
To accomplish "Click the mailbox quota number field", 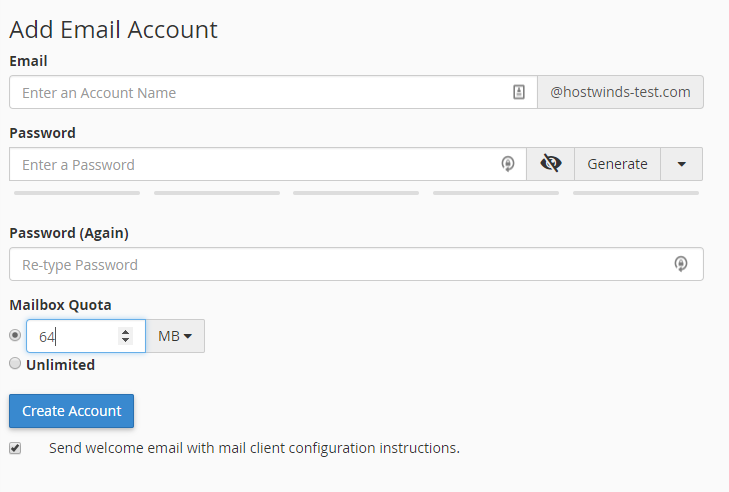I will coord(72,336).
